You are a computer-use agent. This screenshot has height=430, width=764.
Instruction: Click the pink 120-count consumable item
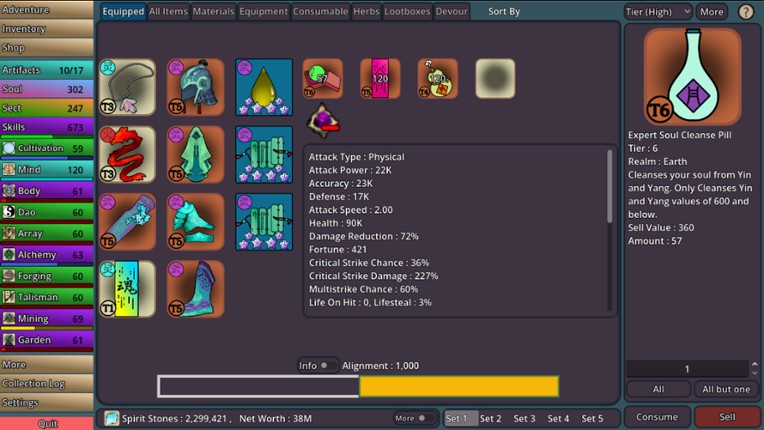click(x=380, y=79)
